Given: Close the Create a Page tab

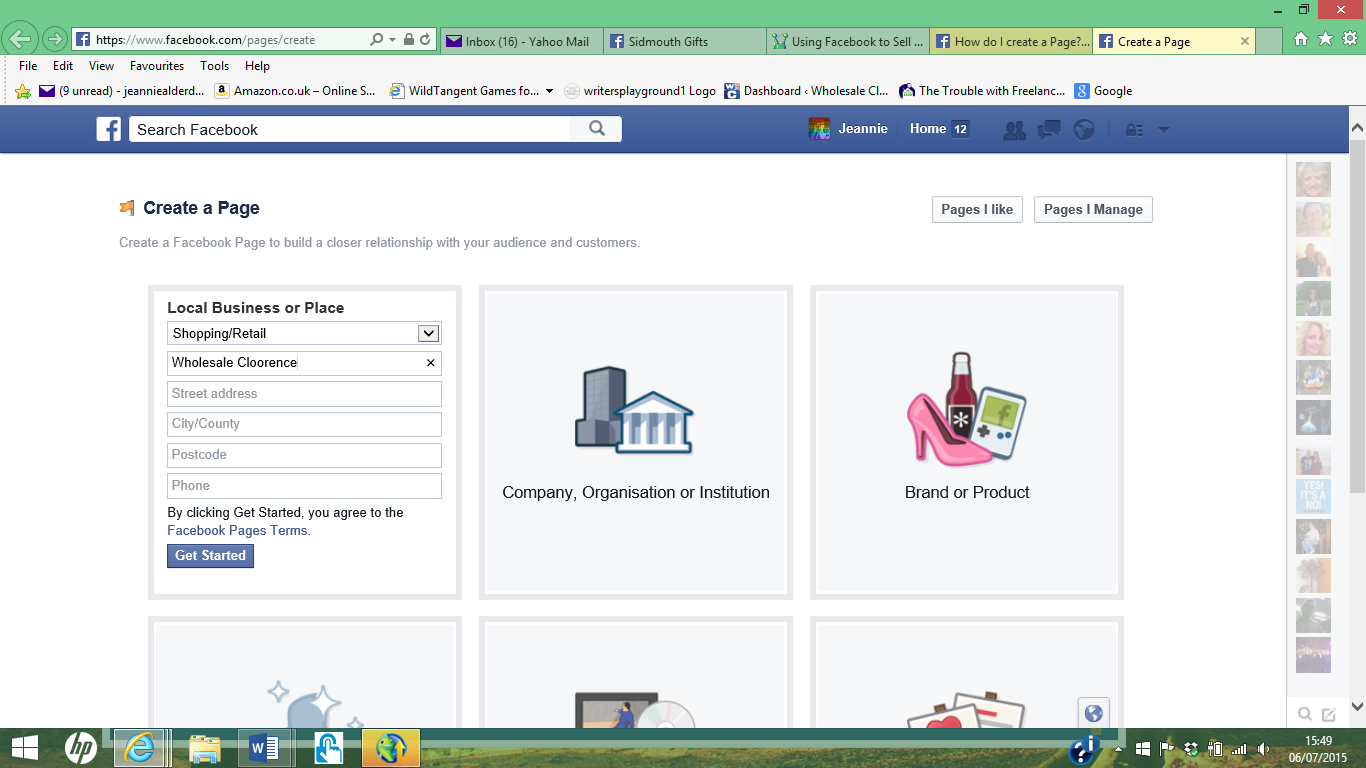Looking at the screenshot, I should [1245, 41].
